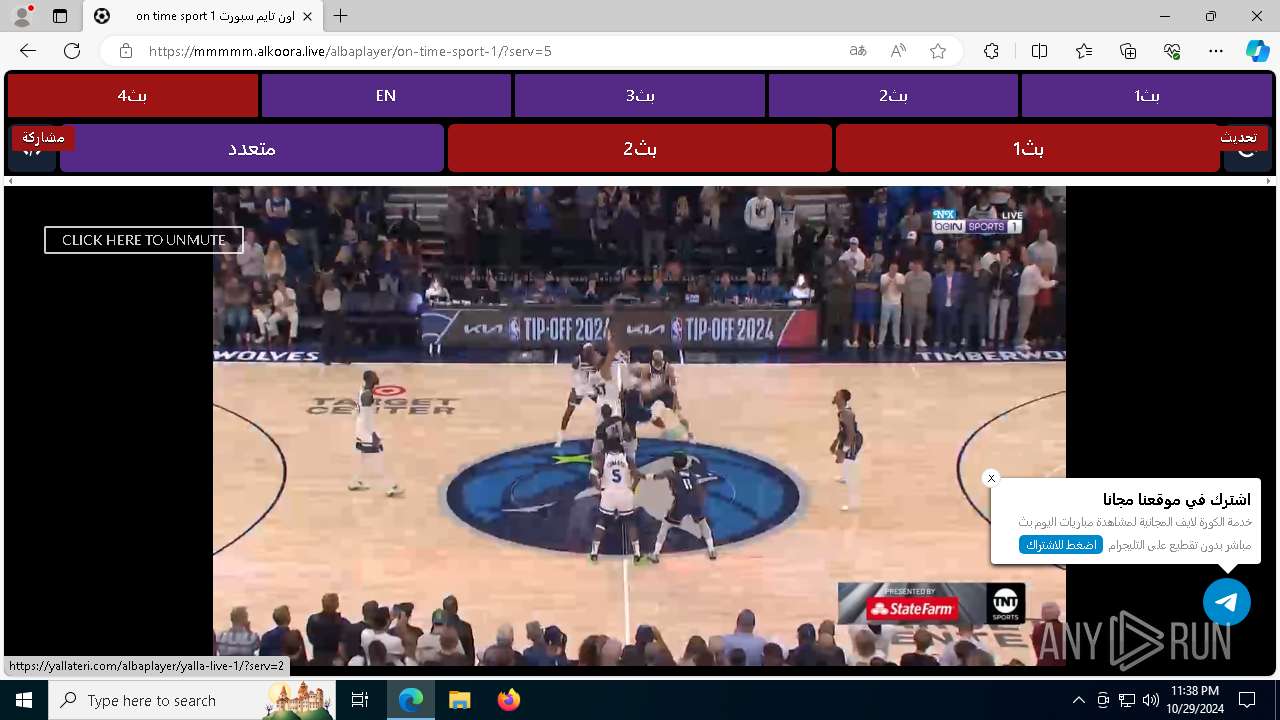Viewport: 1280px width, 720px height.
Task: Switch to the بث4 stream tab
Action: pos(133,96)
